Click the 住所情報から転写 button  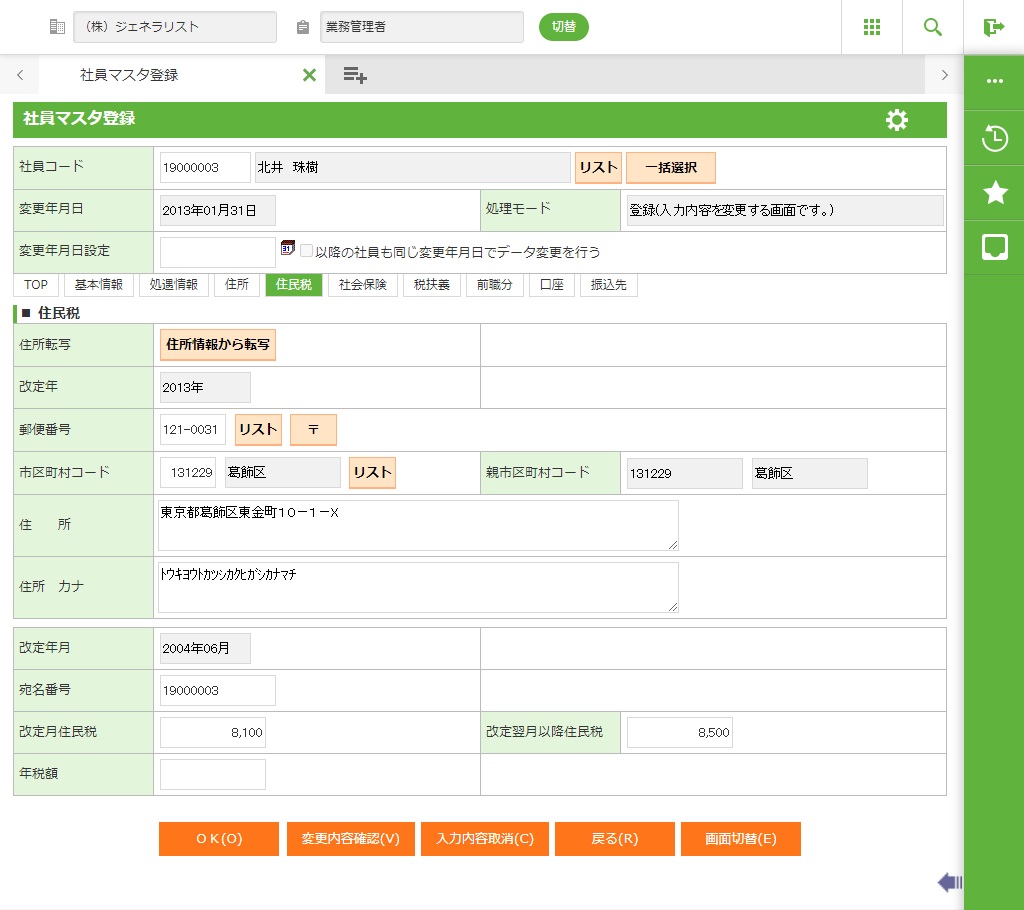click(x=218, y=345)
